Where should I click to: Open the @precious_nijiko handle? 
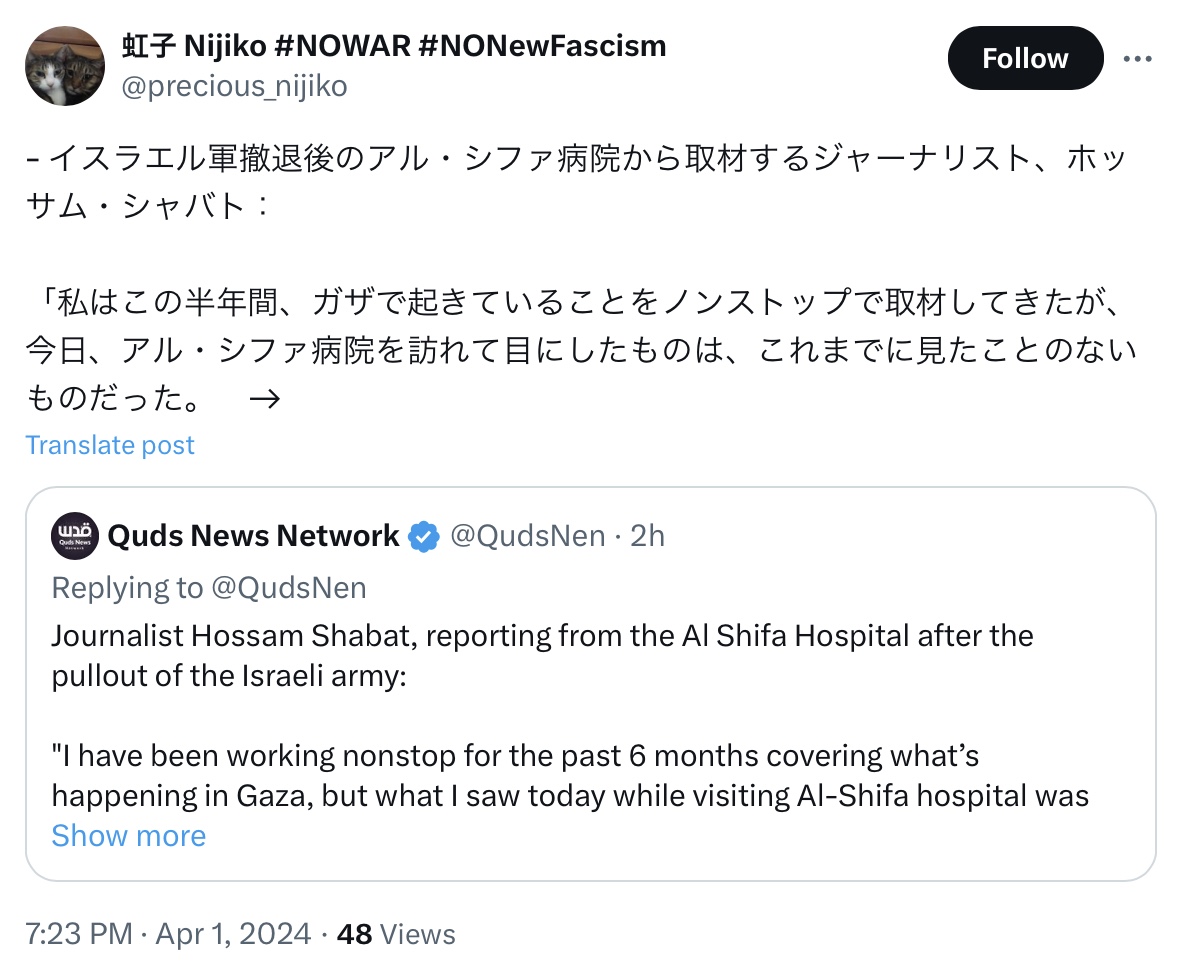coord(234,86)
